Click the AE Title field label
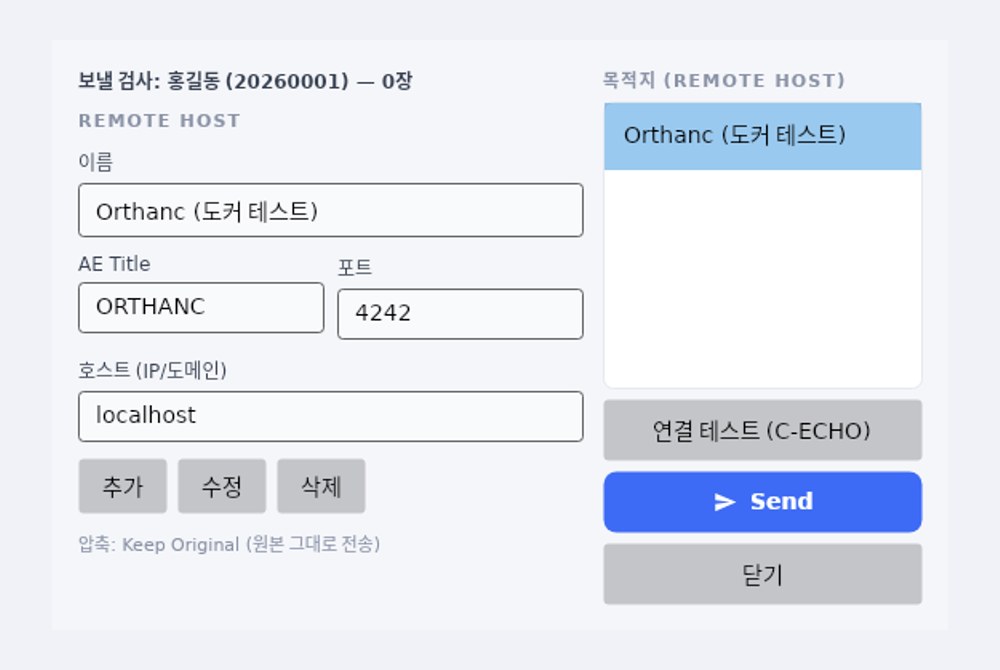The image size is (1000, 670). 114,264
